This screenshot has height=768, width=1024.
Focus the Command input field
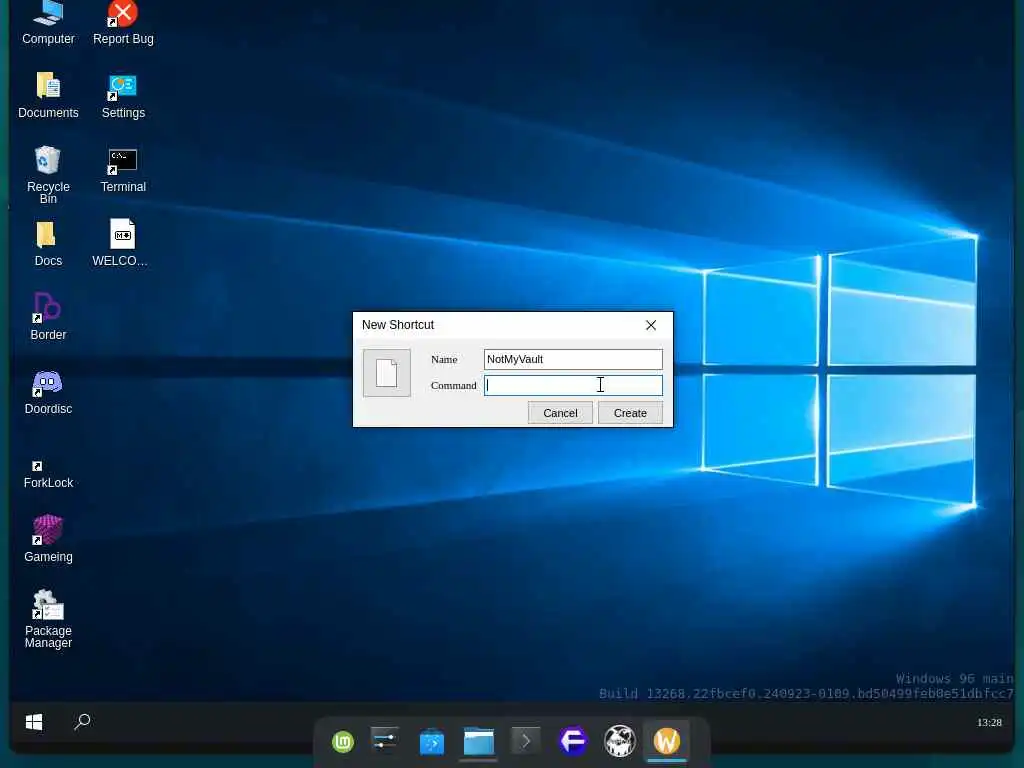click(x=573, y=385)
